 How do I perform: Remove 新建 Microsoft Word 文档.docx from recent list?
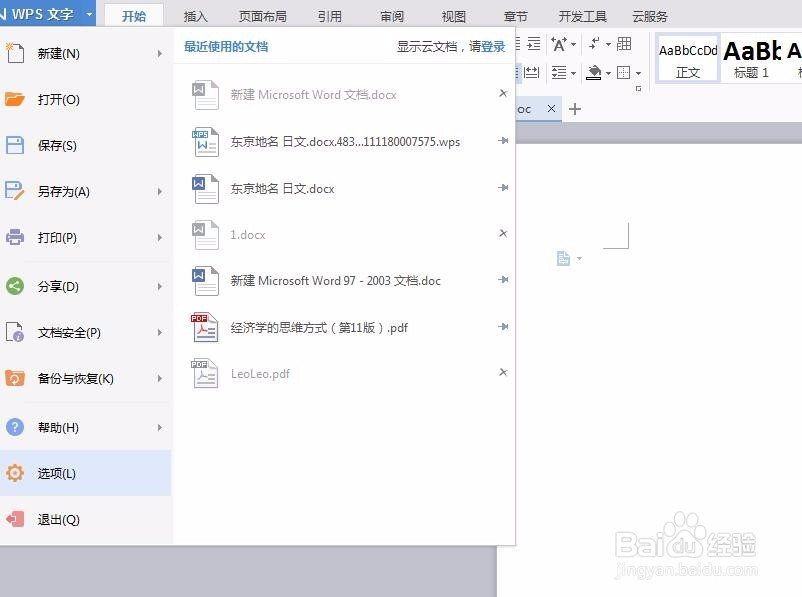[503, 93]
